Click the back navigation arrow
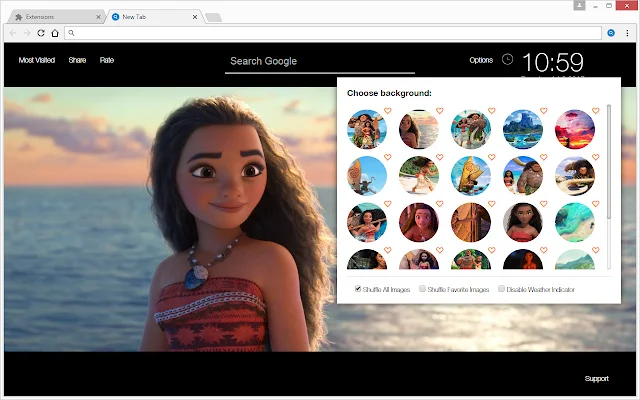 13,33
